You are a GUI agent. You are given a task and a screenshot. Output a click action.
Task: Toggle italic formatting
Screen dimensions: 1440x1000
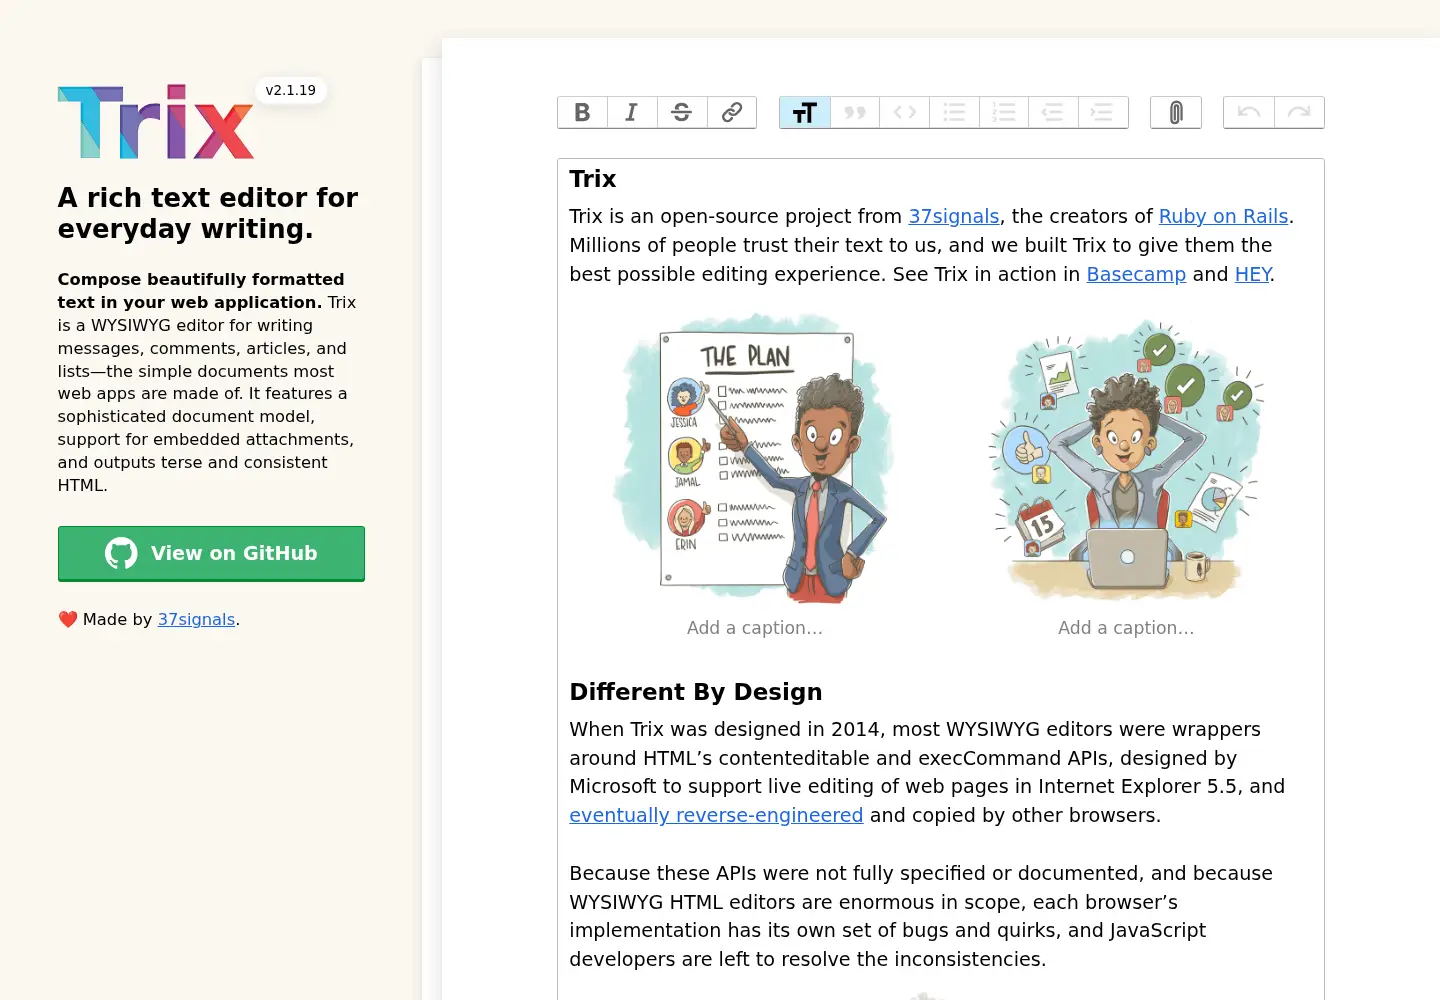click(632, 112)
